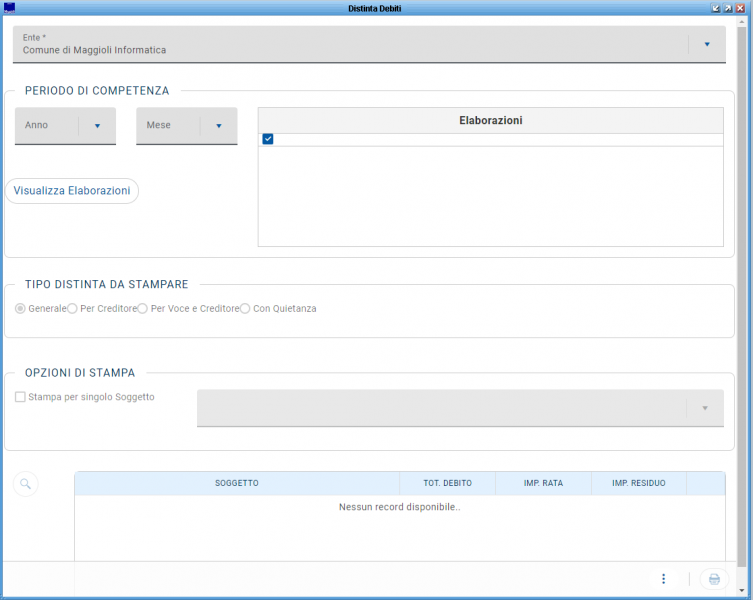Screen dimensions: 753x600
Task: Open the three-dot more options menu
Action: [663, 579]
